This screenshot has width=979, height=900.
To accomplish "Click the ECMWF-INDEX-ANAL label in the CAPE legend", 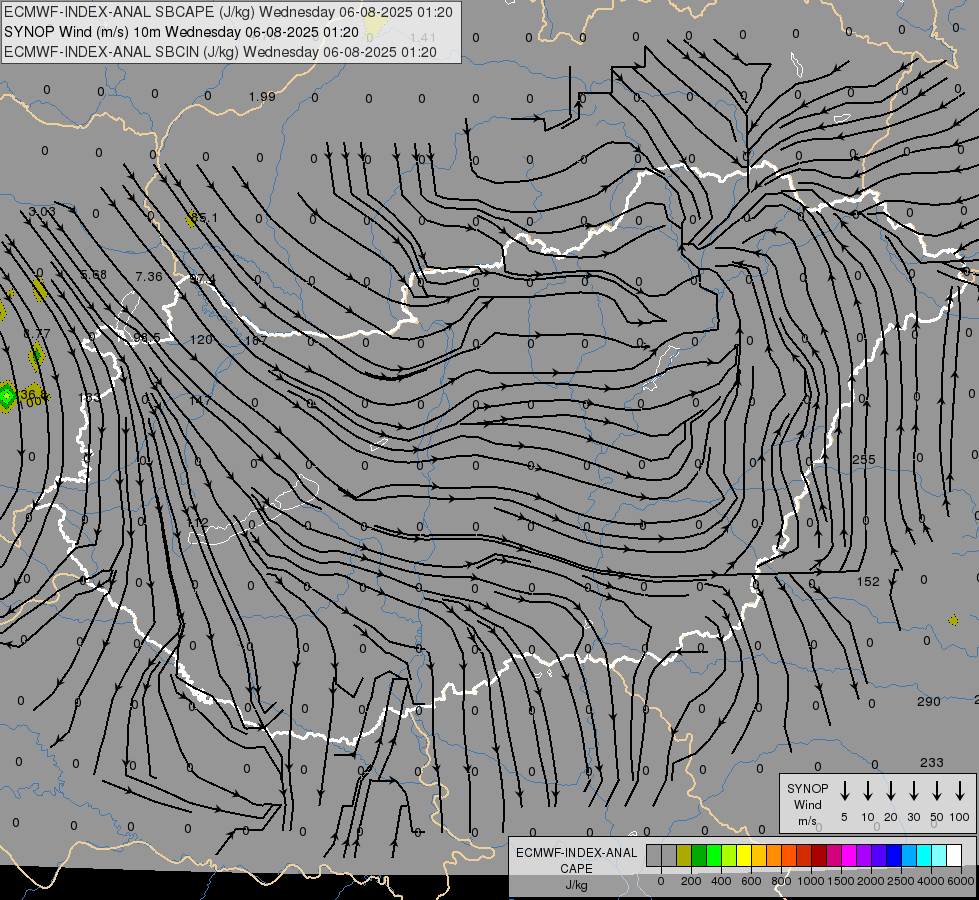I will coord(576,853).
